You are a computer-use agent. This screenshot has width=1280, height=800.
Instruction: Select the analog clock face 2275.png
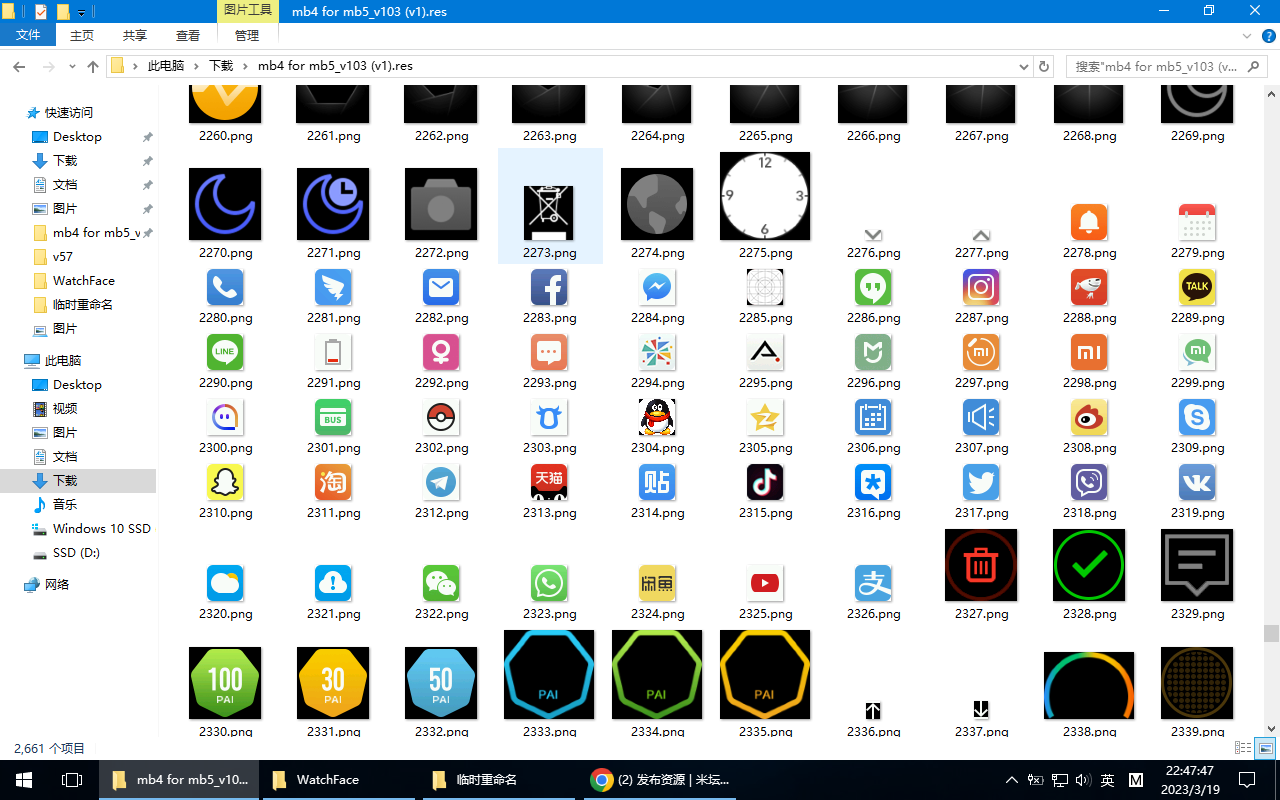click(x=765, y=196)
